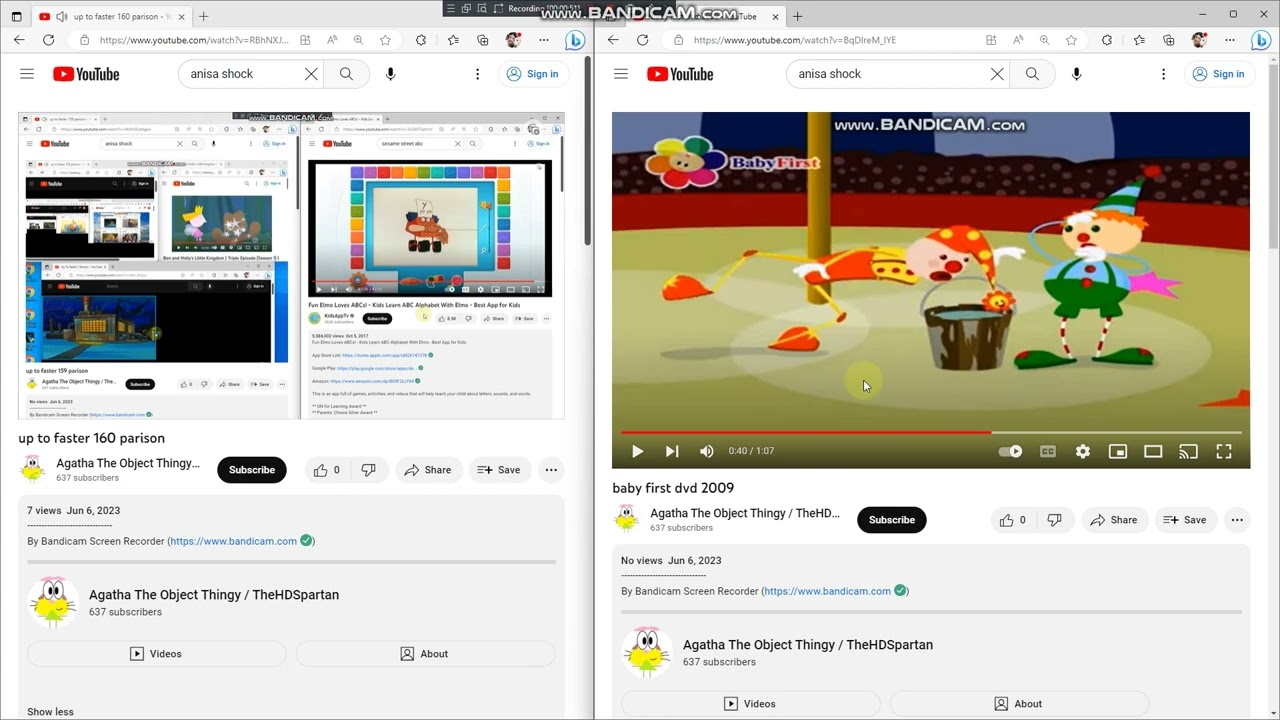Enable miniplayer mode
This screenshot has height=720, width=1280.
coord(1118,451)
